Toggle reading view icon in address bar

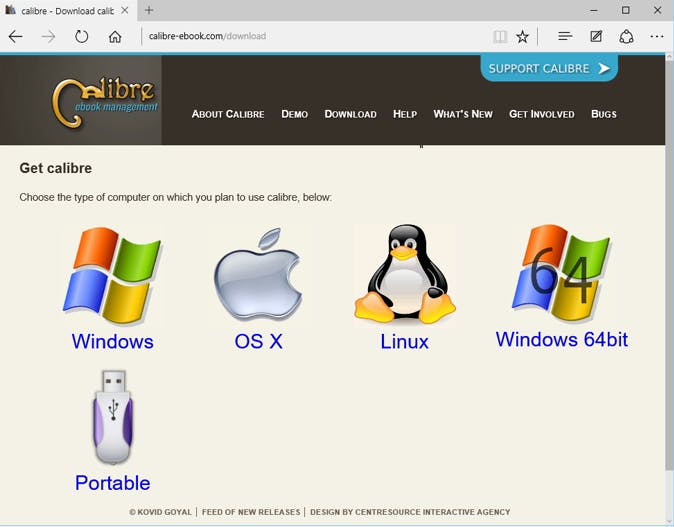[500, 37]
